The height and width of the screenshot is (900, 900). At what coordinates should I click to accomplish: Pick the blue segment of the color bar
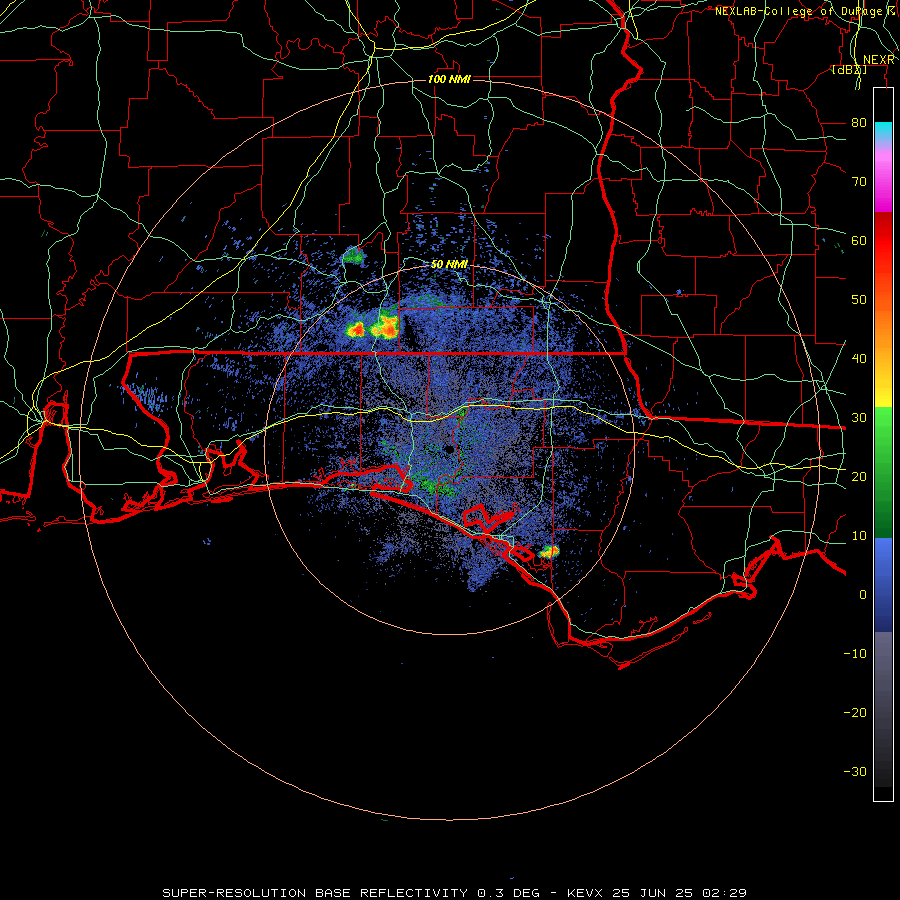[883, 584]
